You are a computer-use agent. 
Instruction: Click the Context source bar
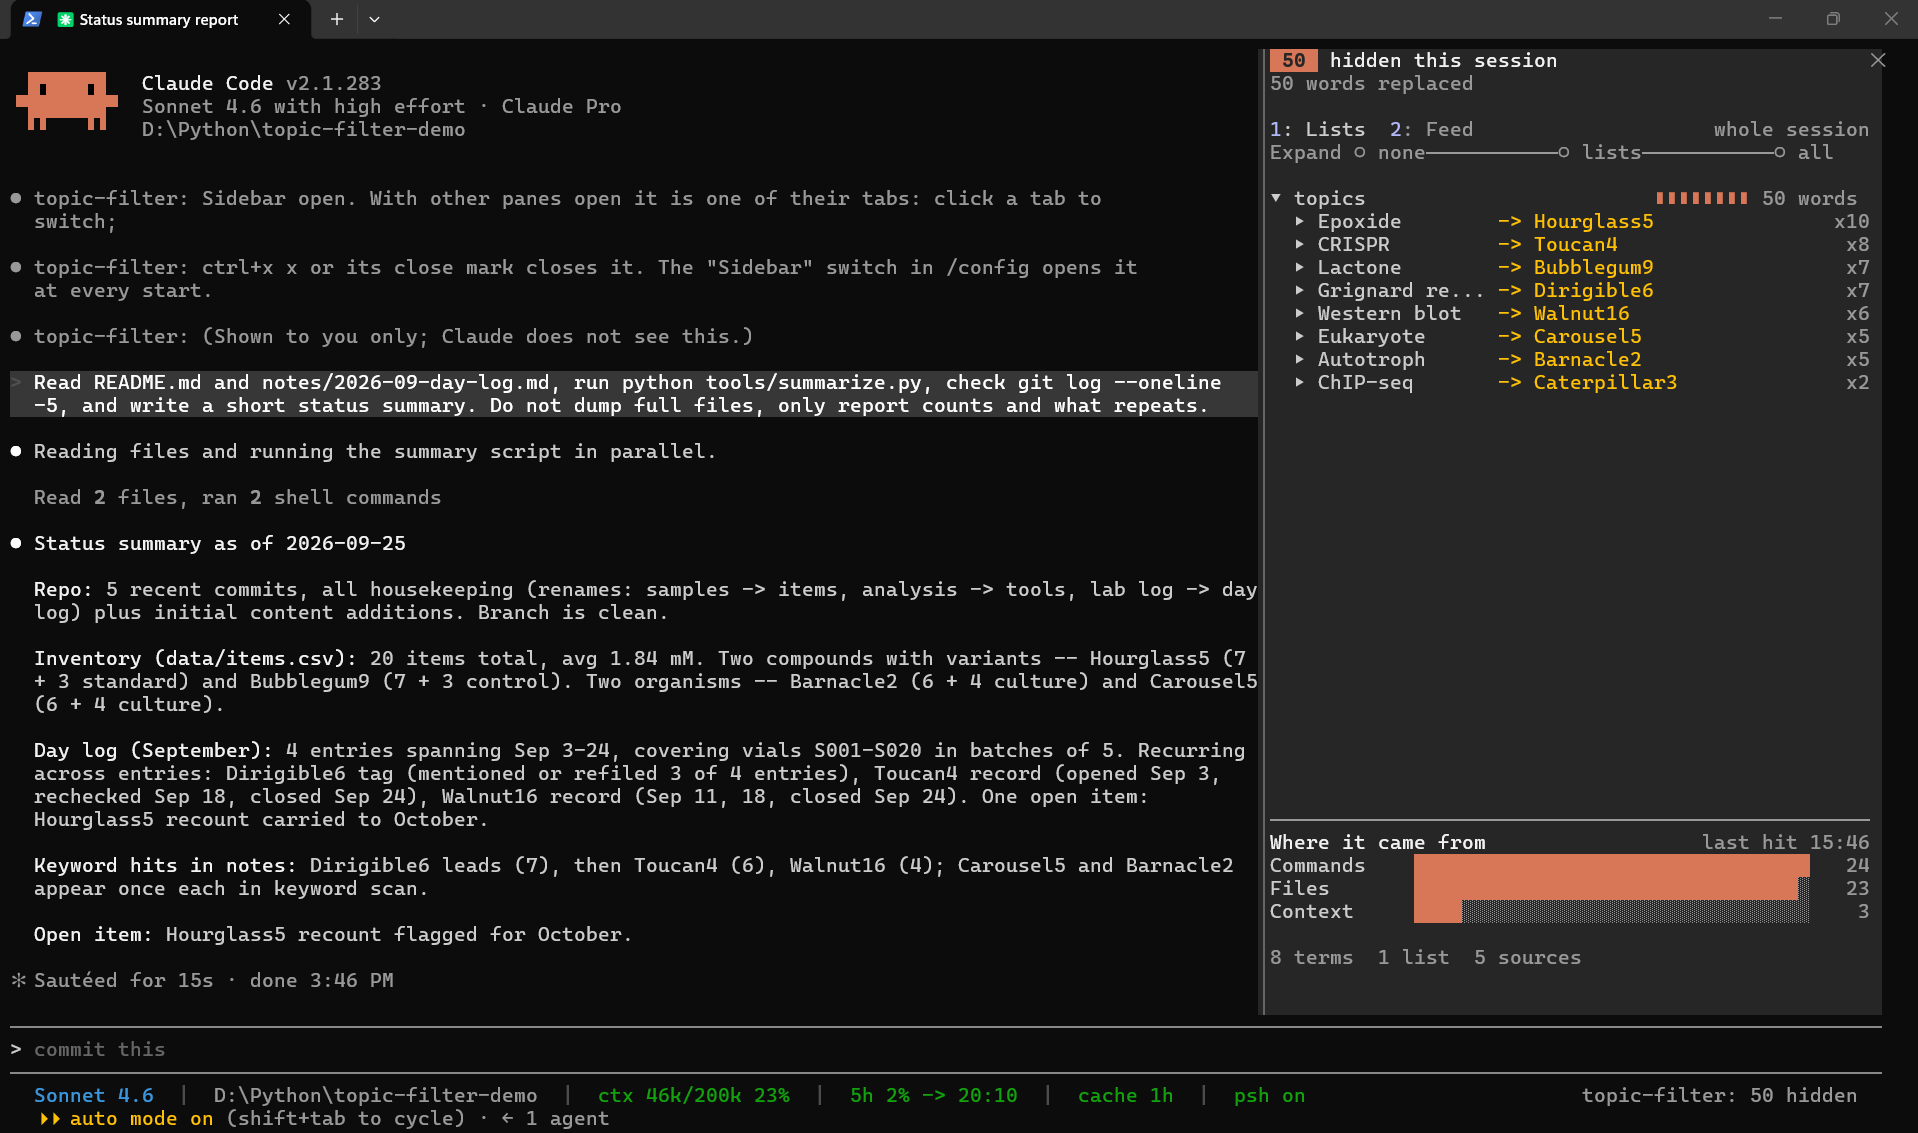click(1611, 911)
